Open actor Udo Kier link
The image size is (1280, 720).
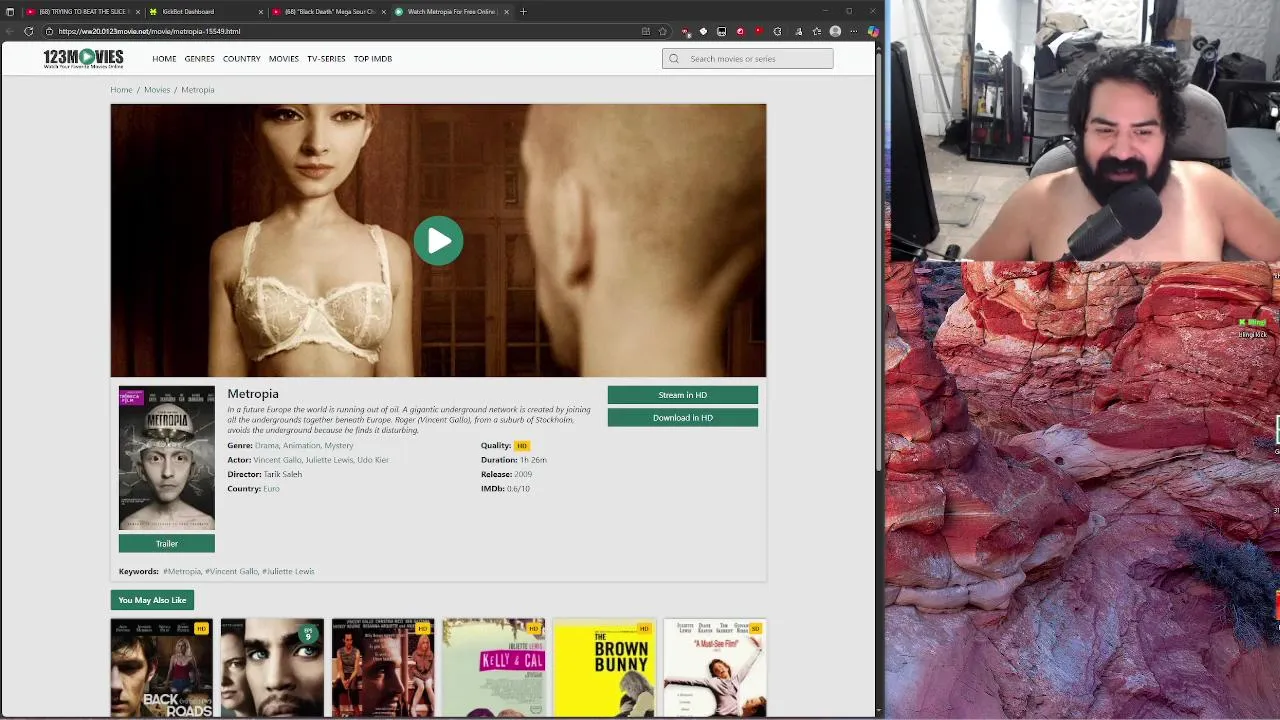[373, 460]
